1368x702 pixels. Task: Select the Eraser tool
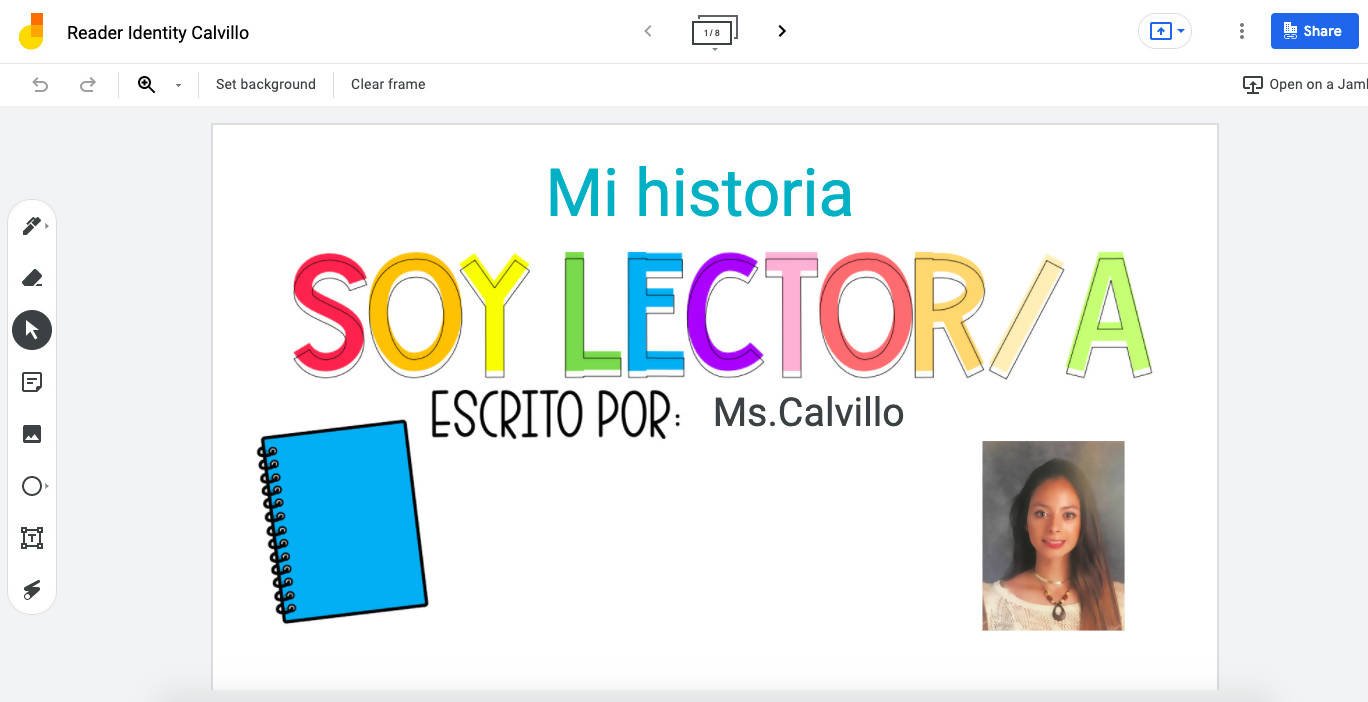(31, 278)
